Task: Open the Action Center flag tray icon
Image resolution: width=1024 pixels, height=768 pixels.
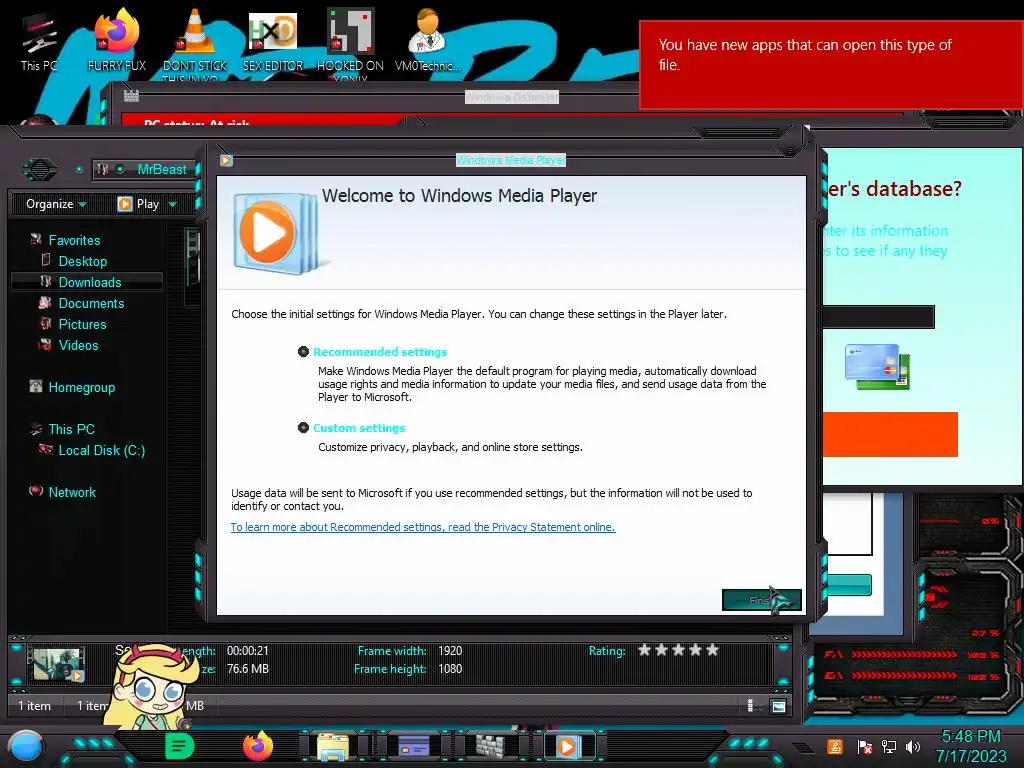Action: coord(865,747)
